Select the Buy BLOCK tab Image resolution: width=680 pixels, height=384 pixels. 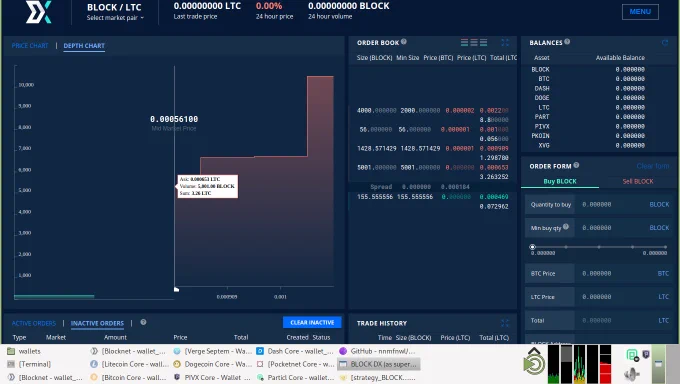point(560,181)
